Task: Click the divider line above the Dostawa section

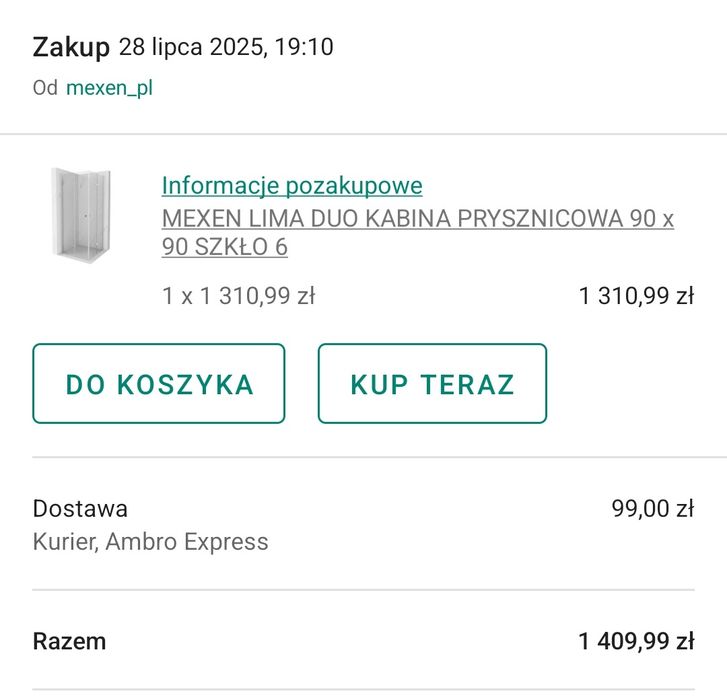Action: click(363, 458)
